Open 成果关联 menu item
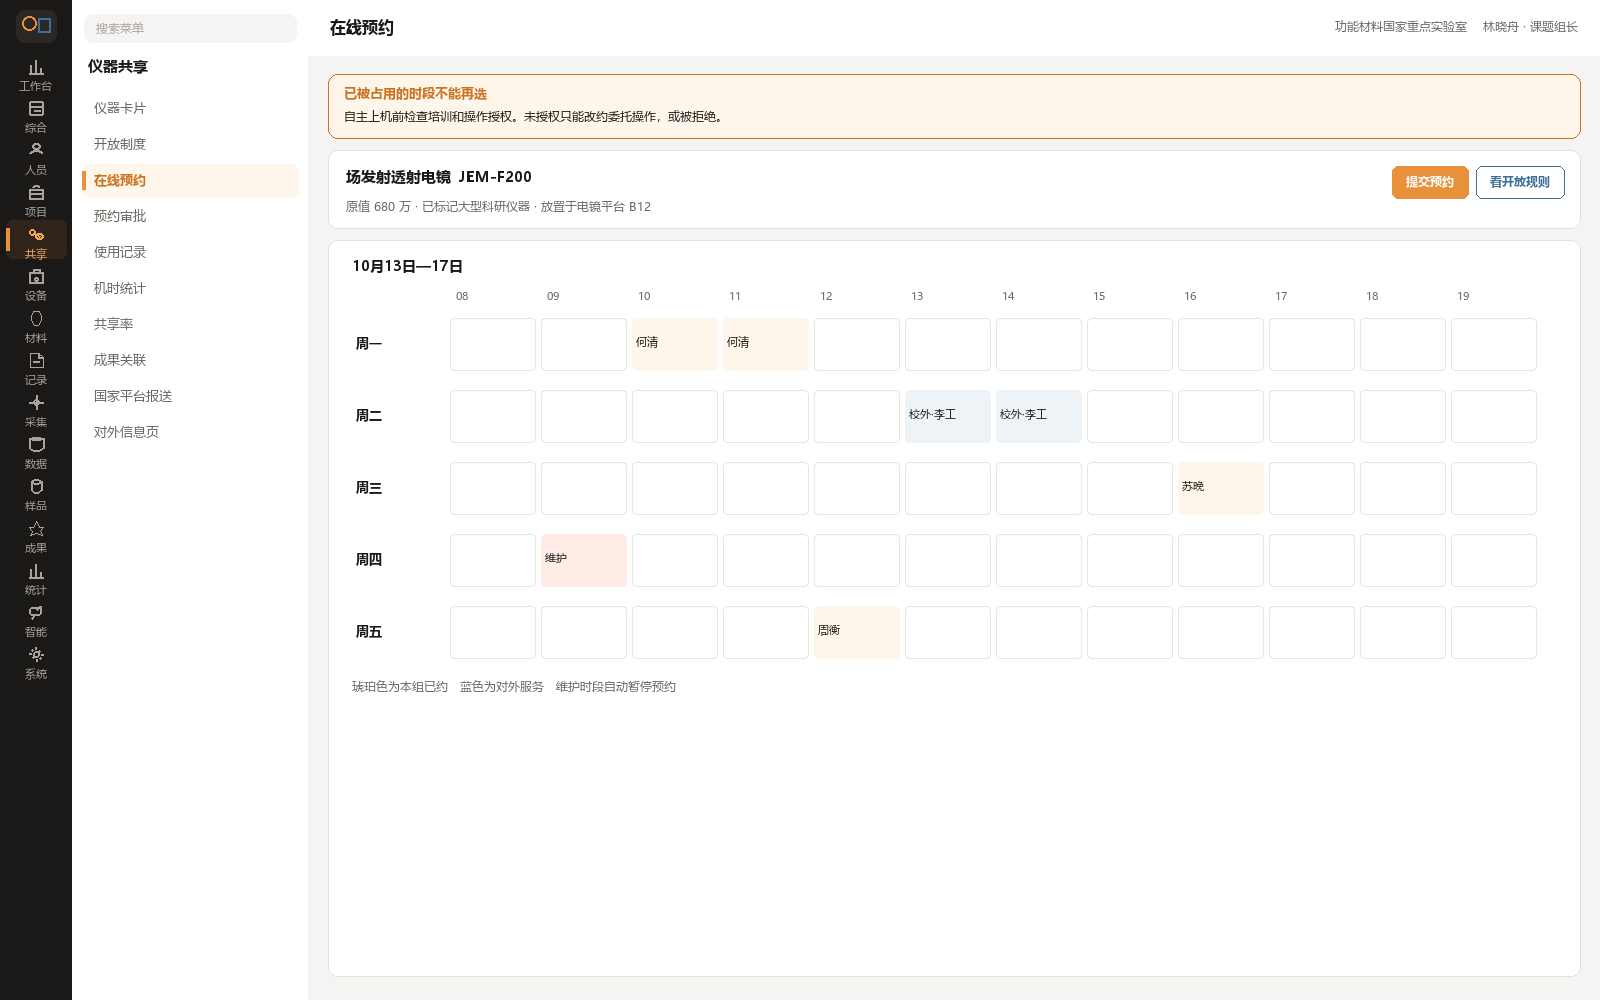 point(190,360)
